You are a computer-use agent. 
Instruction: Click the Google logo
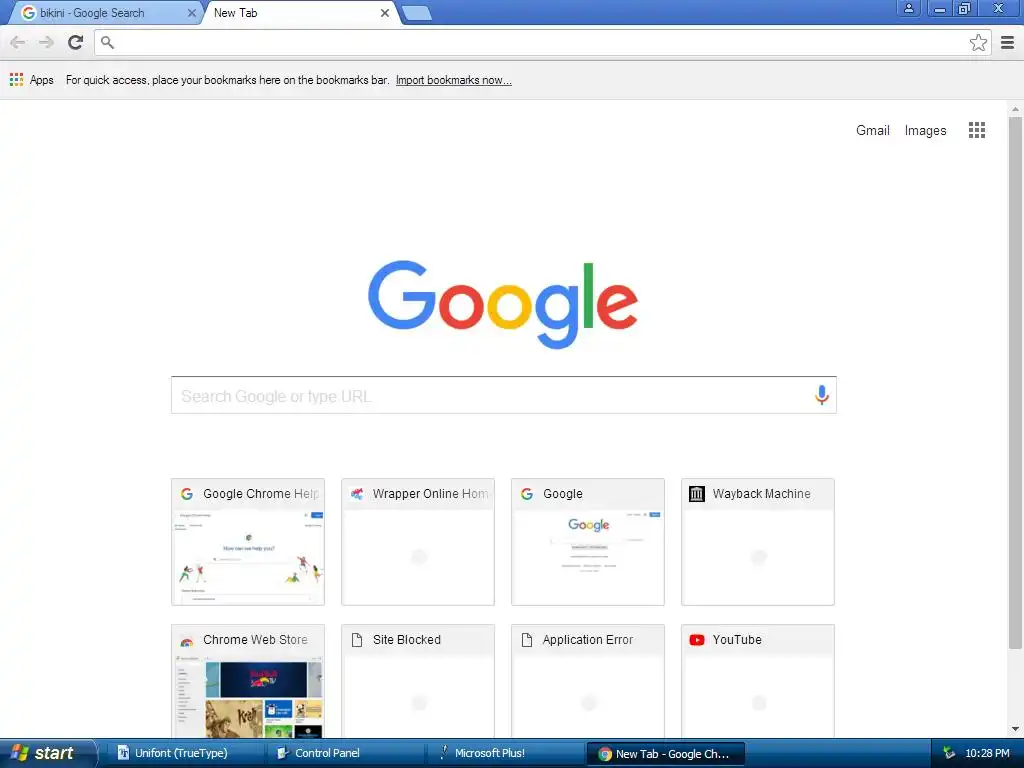(x=503, y=304)
